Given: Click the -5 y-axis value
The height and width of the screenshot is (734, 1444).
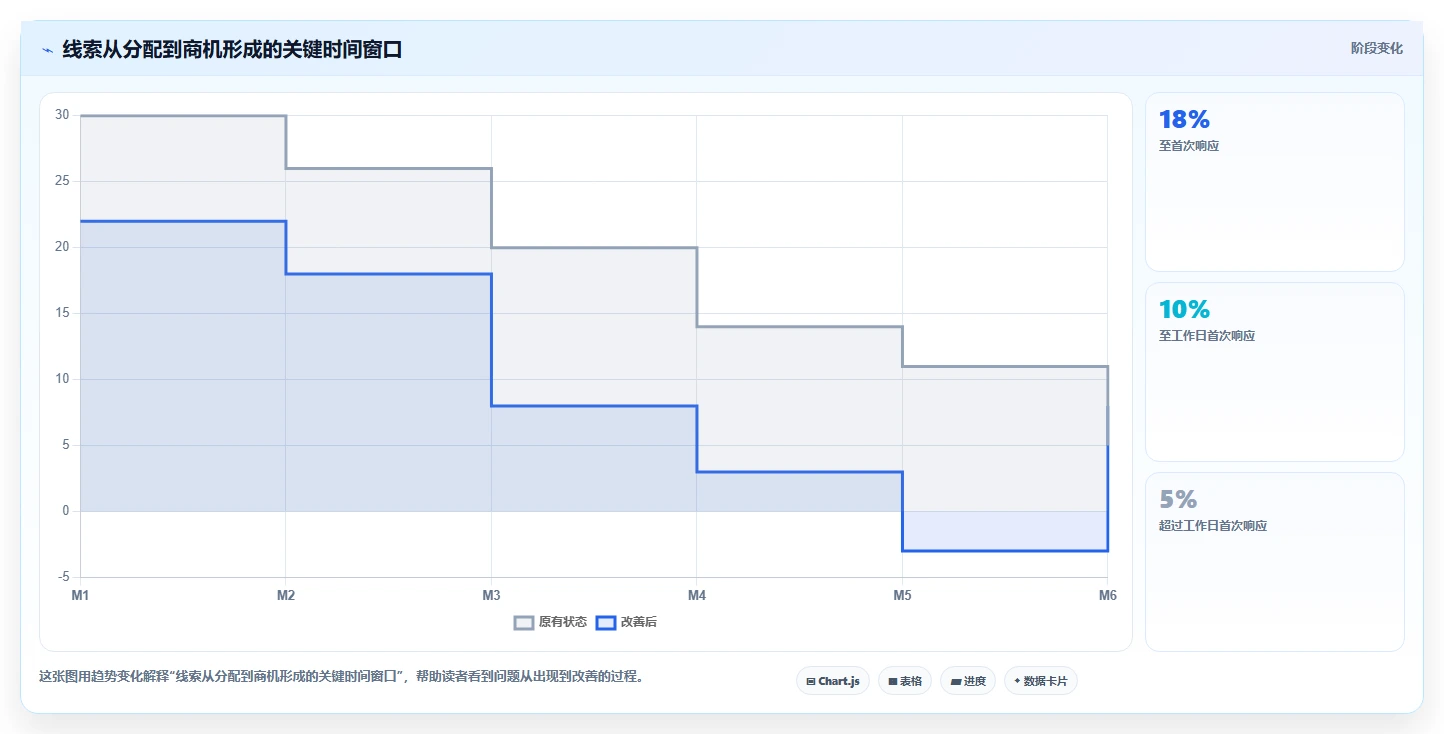Looking at the screenshot, I should tap(63, 577).
